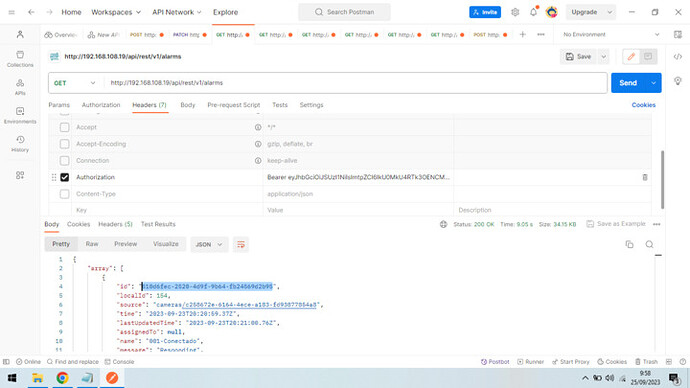Click the network globe icon near status
This screenshot has width=690, height=388.
(443, 224)
